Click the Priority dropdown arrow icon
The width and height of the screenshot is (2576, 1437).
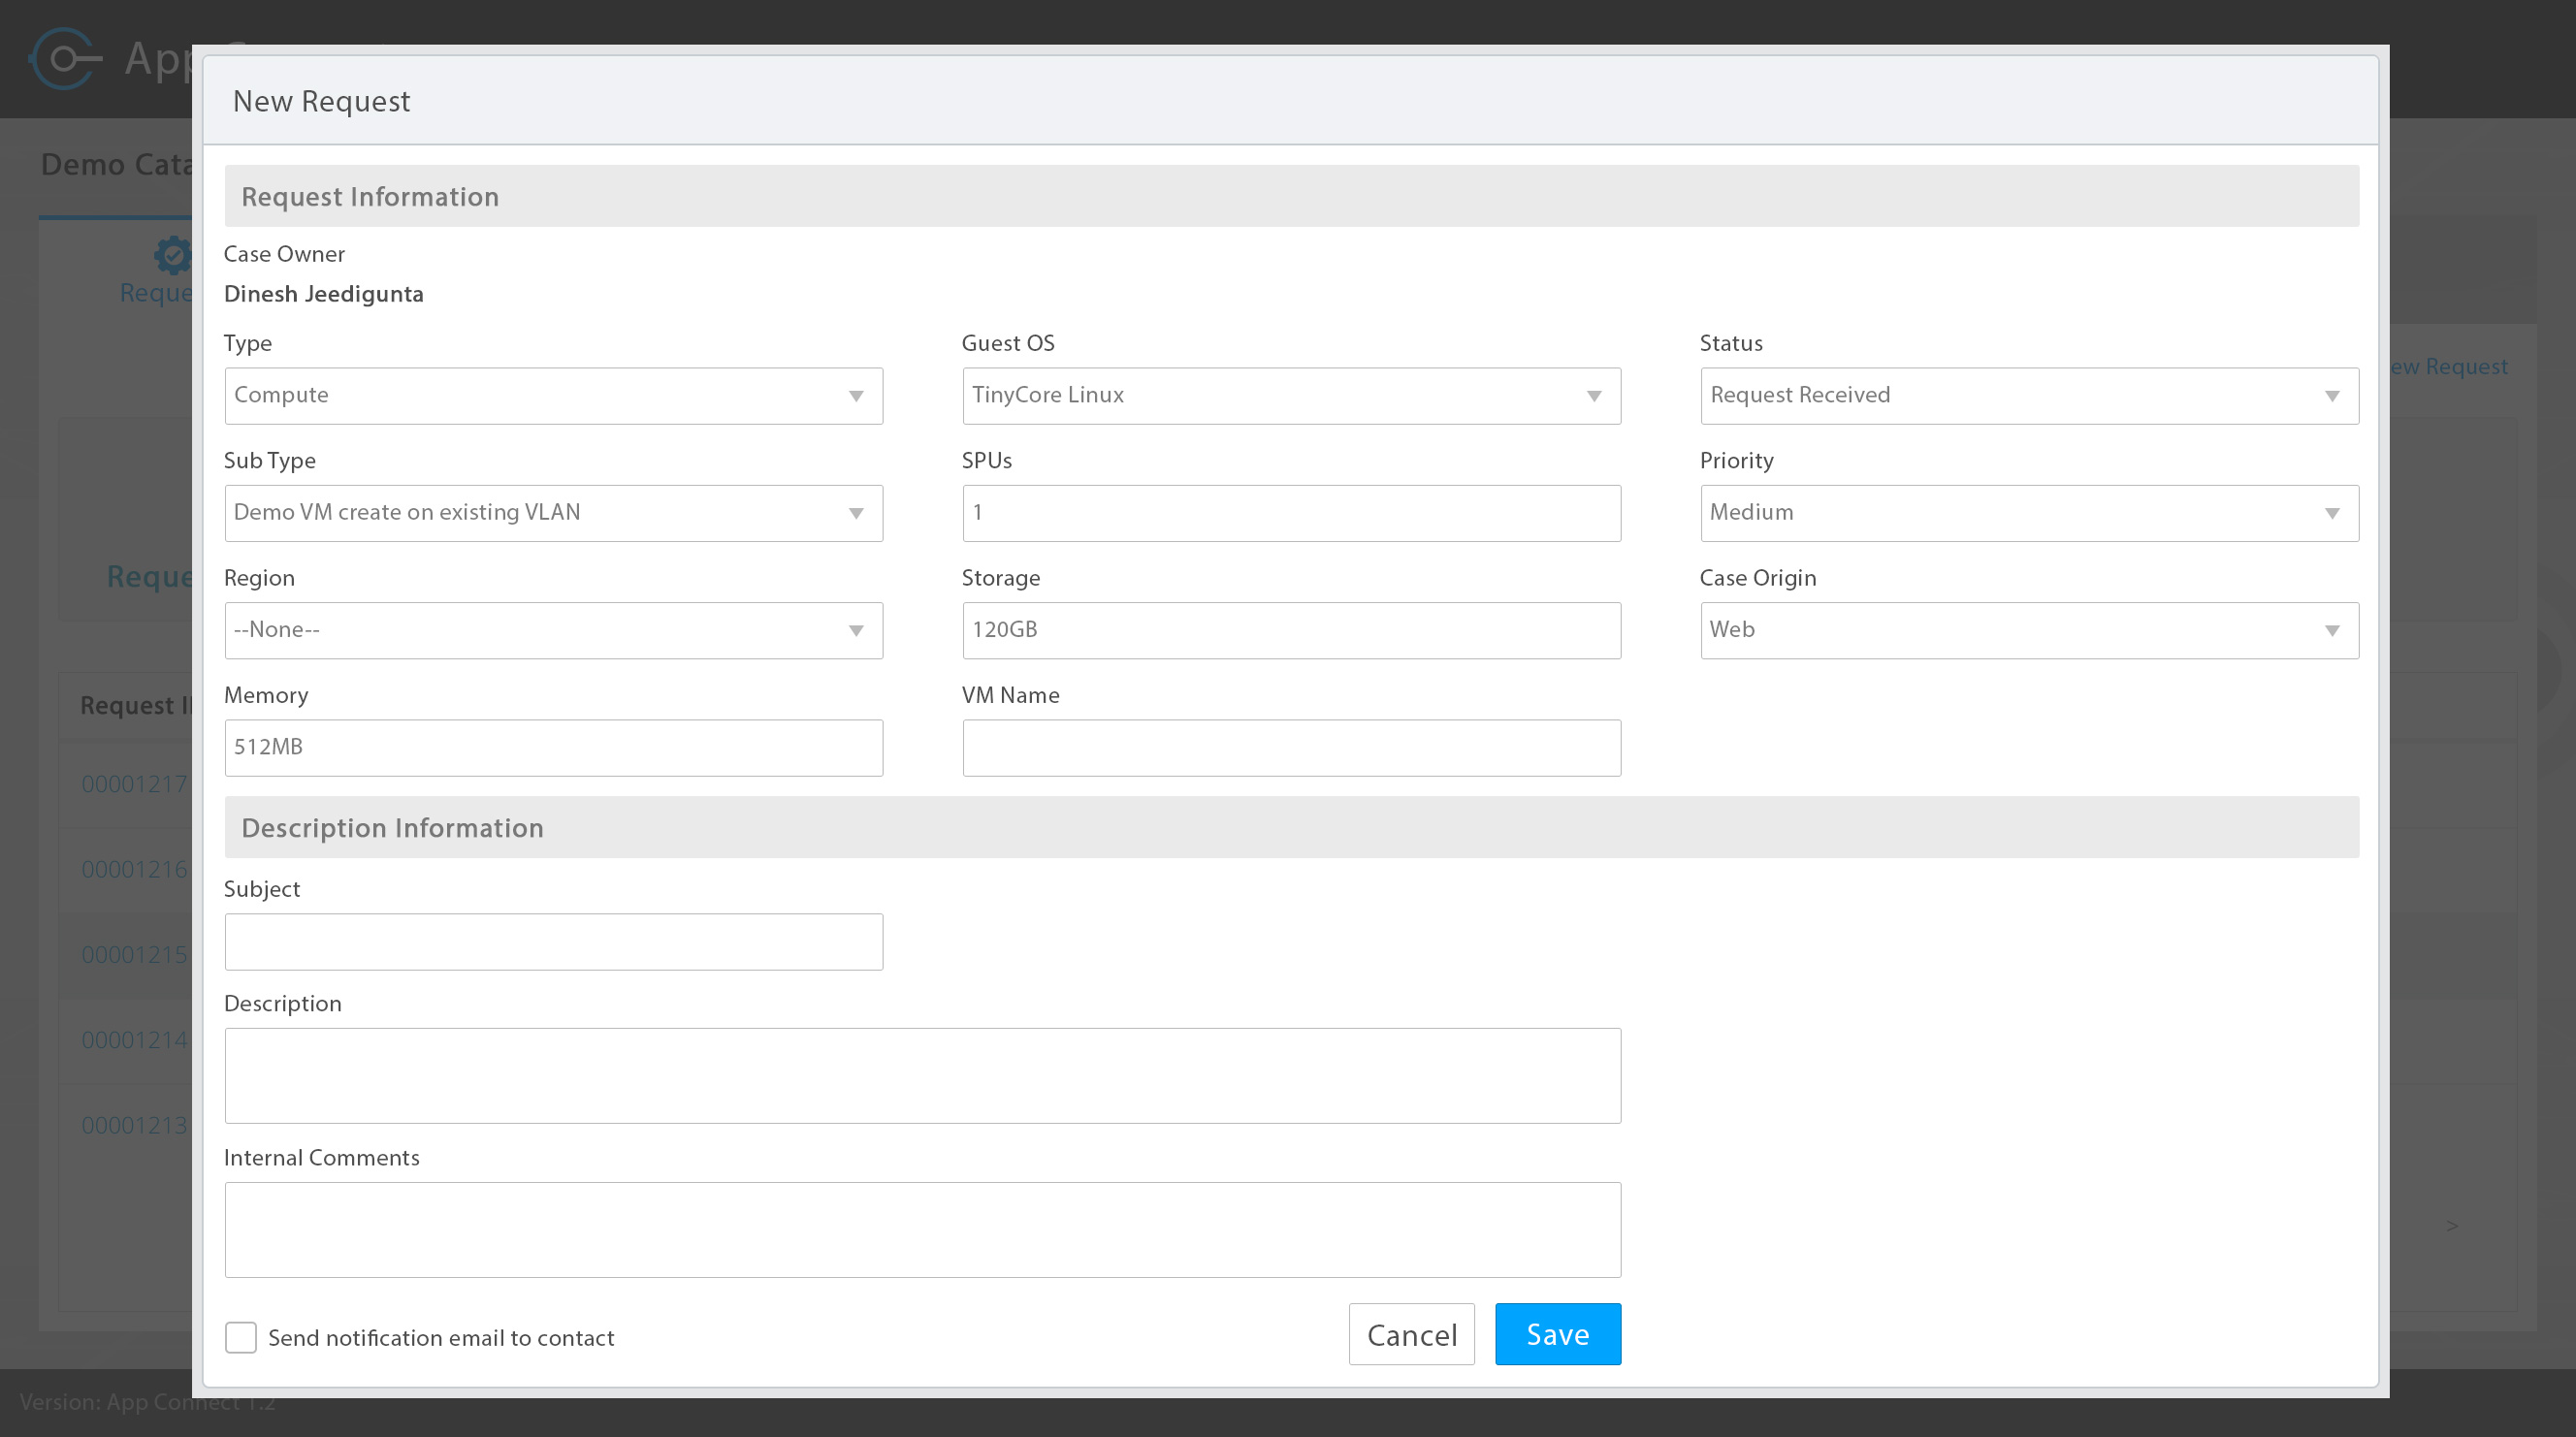click(x=2332, y=513)
